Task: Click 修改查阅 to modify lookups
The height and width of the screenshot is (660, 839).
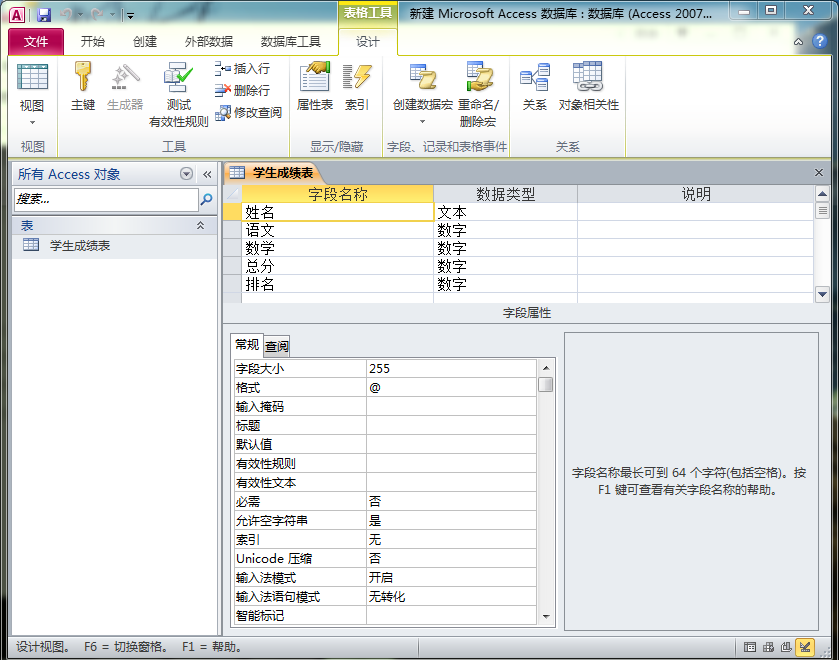Action: click(x=248, y=112)
